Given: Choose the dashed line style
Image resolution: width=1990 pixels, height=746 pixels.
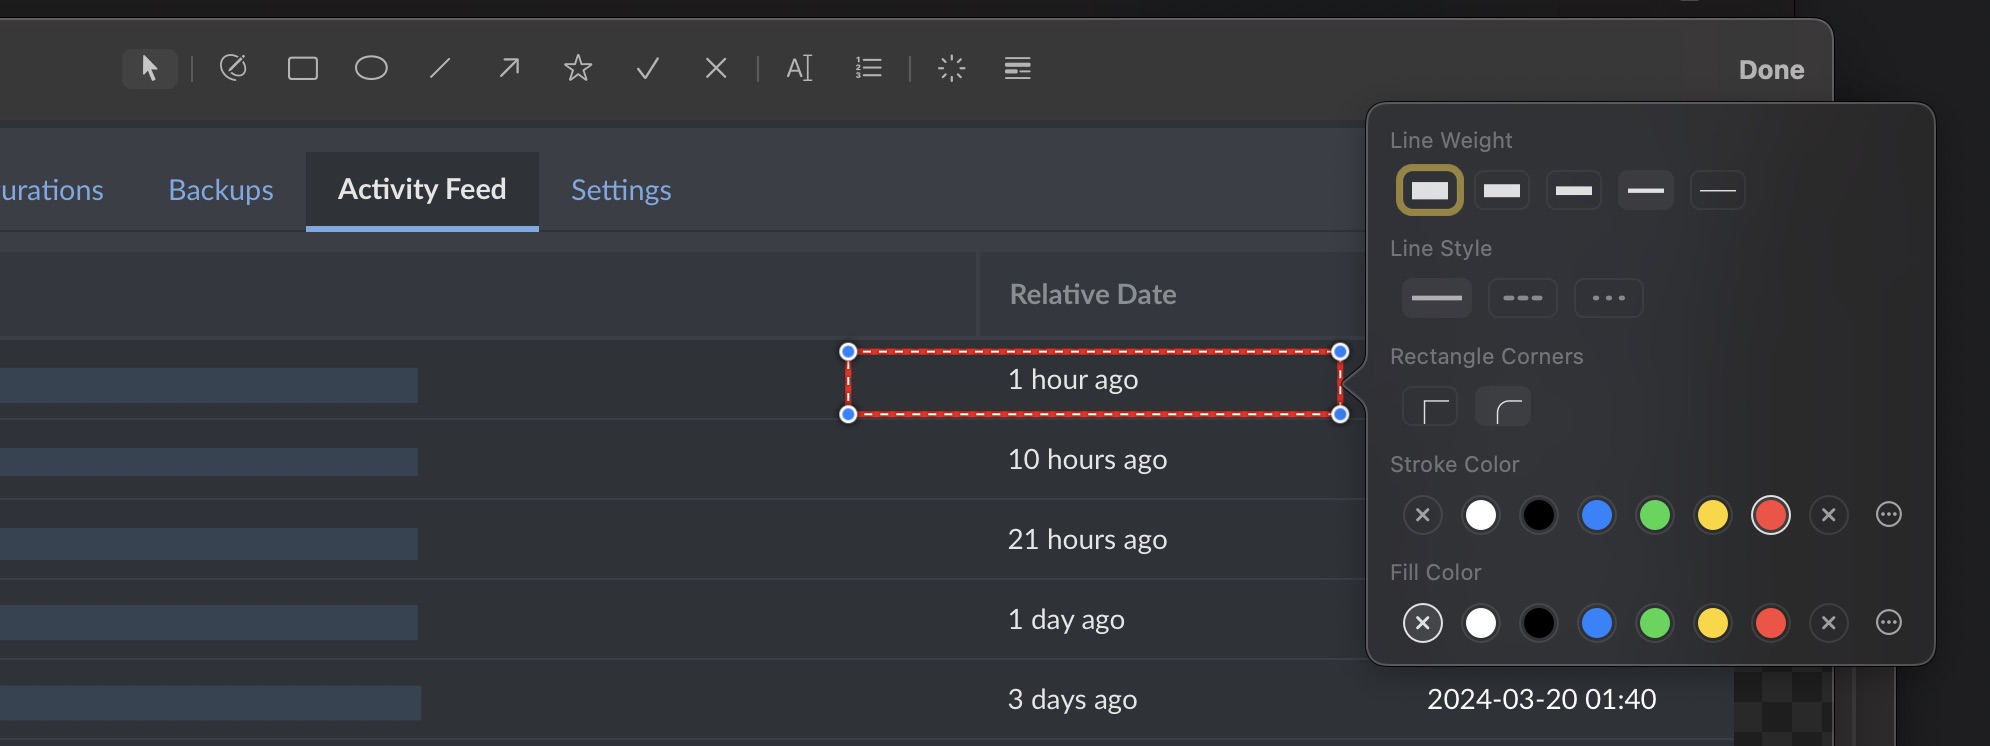Looking at the screenshot, I should tap(1523, 298).
